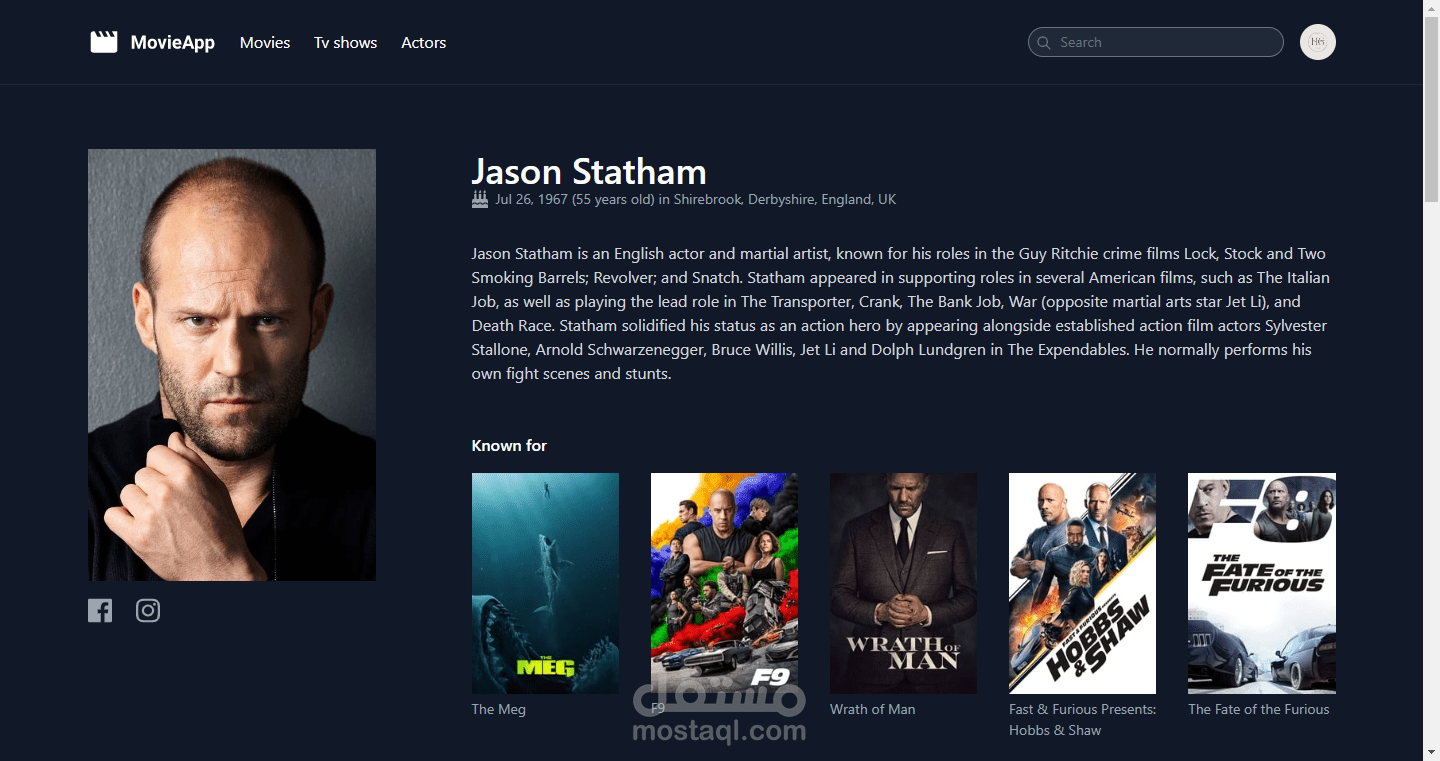The image size is (1440, 761).
Task: Select The Fate of the Furious poster
Action: (1262, 583)
